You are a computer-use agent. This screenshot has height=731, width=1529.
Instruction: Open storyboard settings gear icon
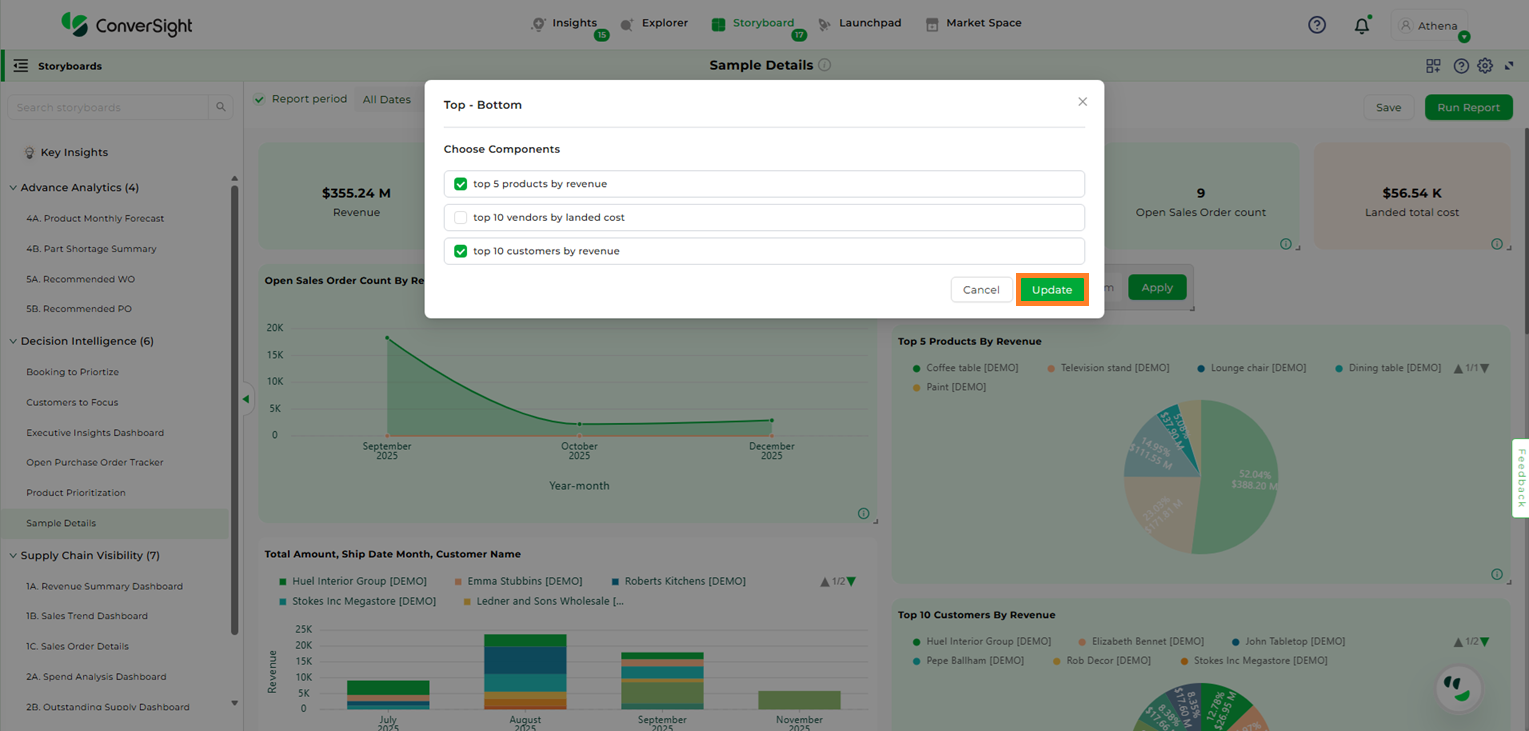coord(1485,66)
